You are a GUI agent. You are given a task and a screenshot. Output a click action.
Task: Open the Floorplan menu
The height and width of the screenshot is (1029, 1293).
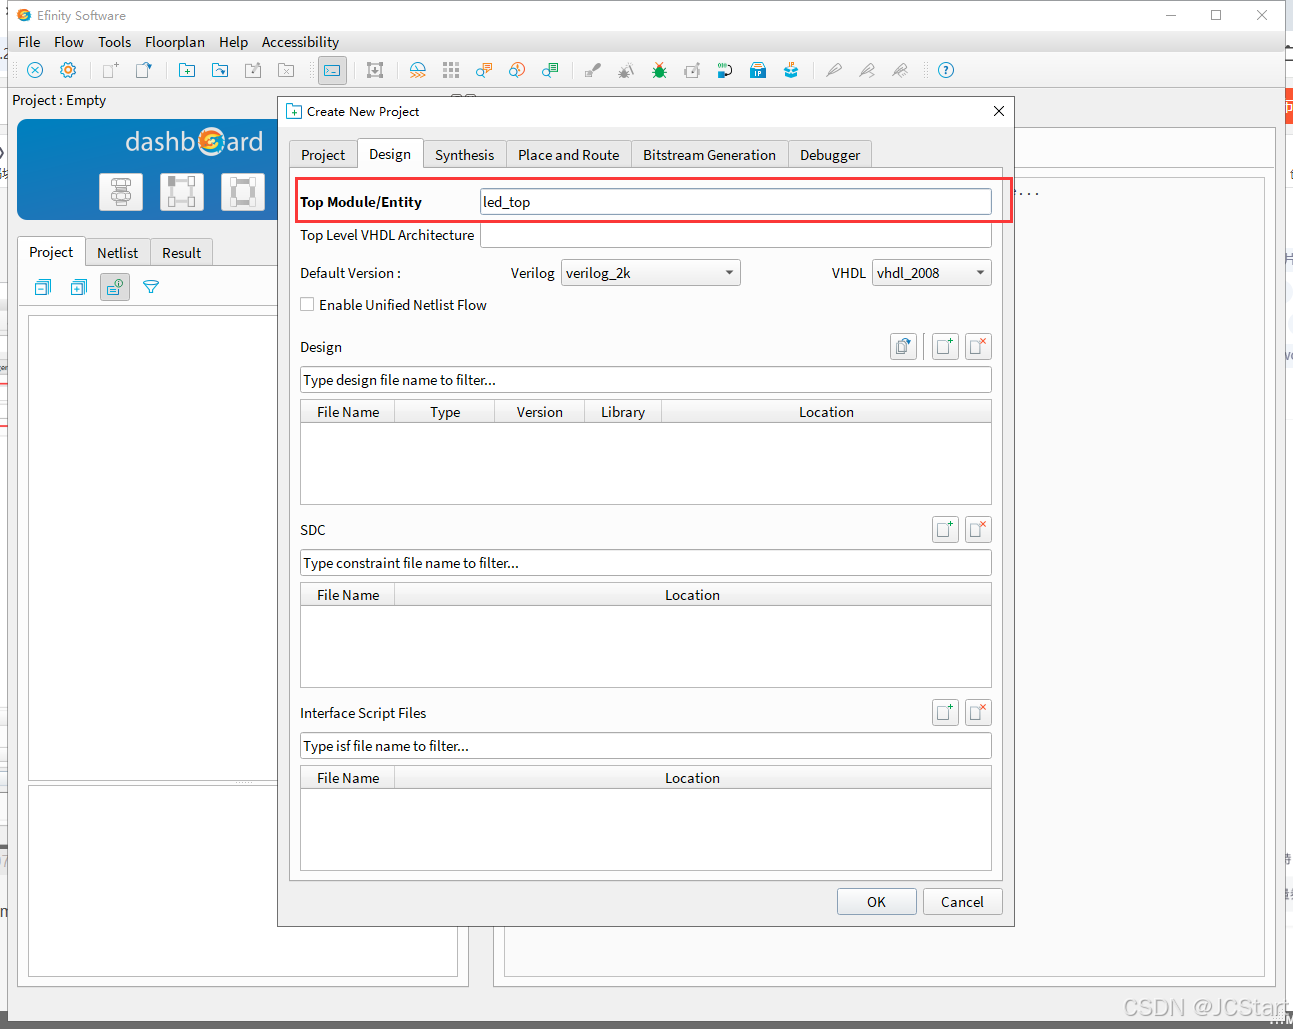pyautogui.click(x=175, y=42)
